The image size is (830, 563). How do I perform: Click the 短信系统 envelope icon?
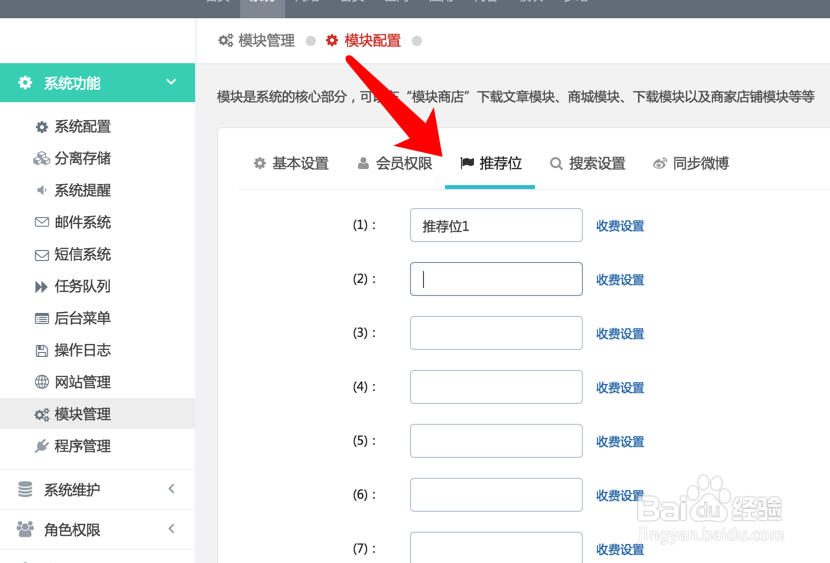[42, 256]
